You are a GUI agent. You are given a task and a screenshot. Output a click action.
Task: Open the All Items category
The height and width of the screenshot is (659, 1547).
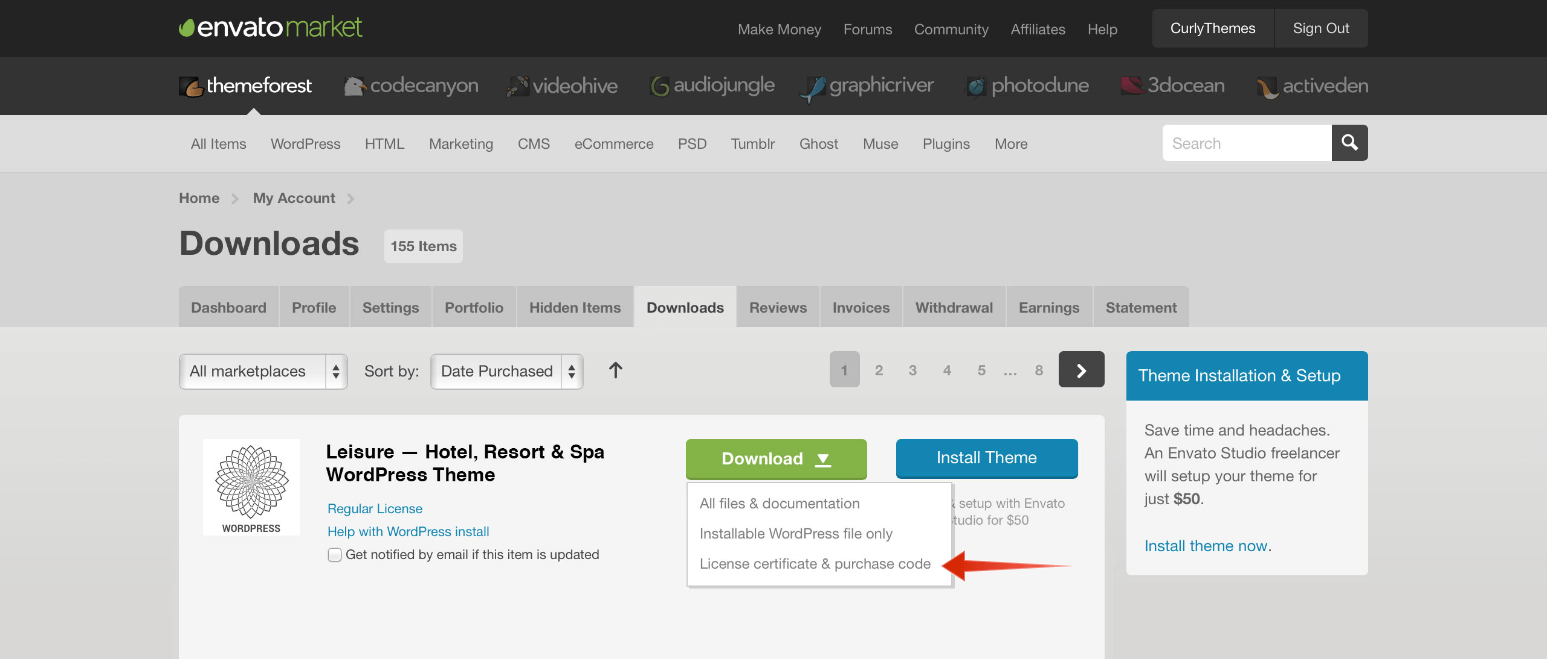218,144
